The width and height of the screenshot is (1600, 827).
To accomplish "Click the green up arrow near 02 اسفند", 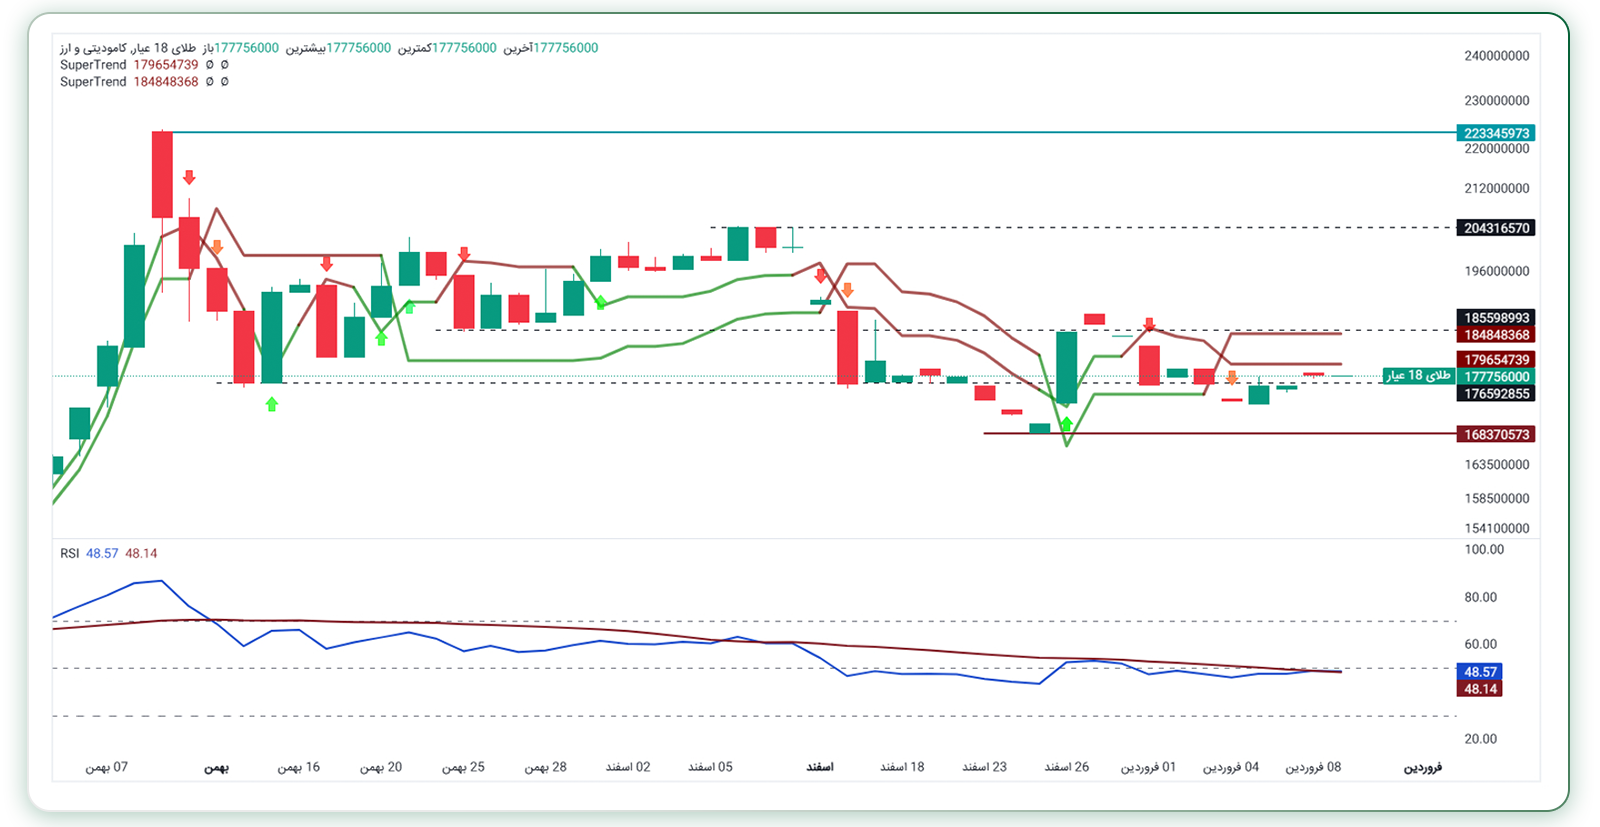I will coord(600,301).
